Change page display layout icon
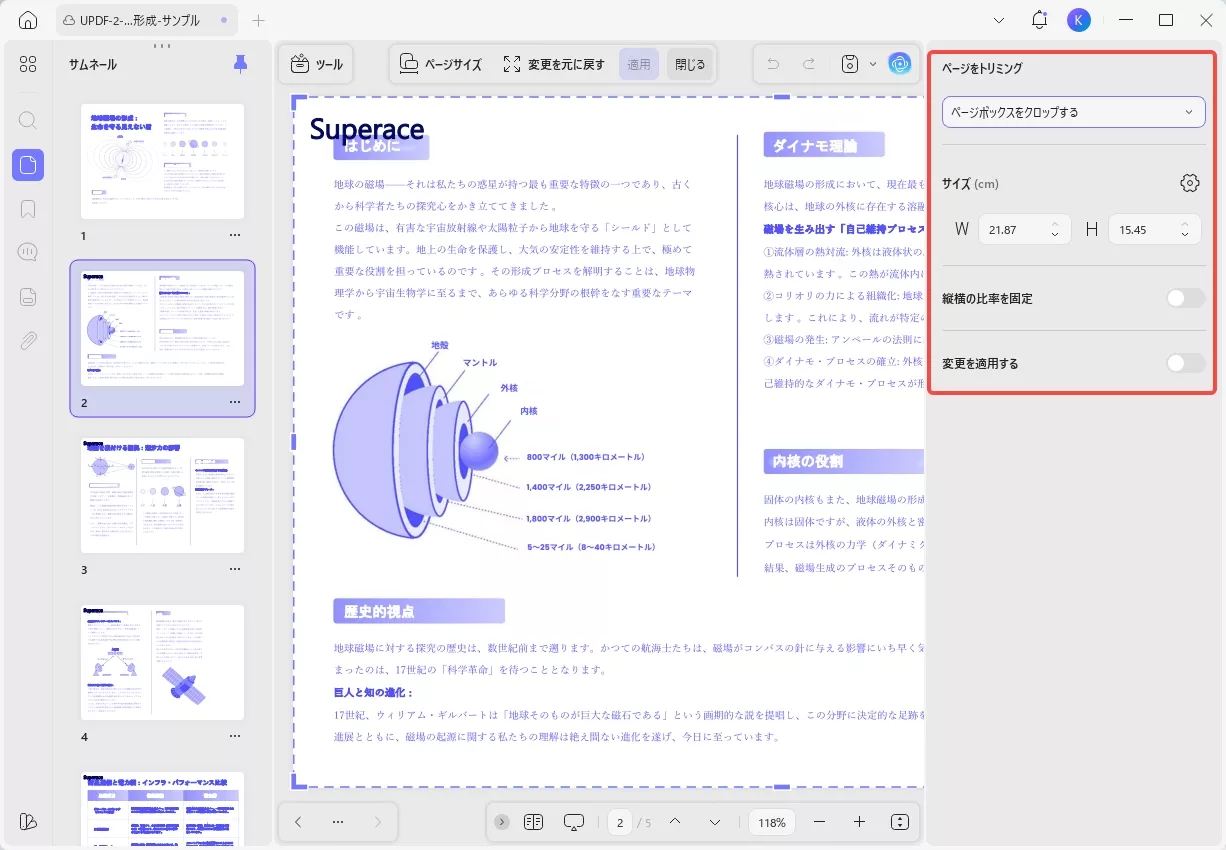This screenshot has height=850, width=1226. coord(533,822)
